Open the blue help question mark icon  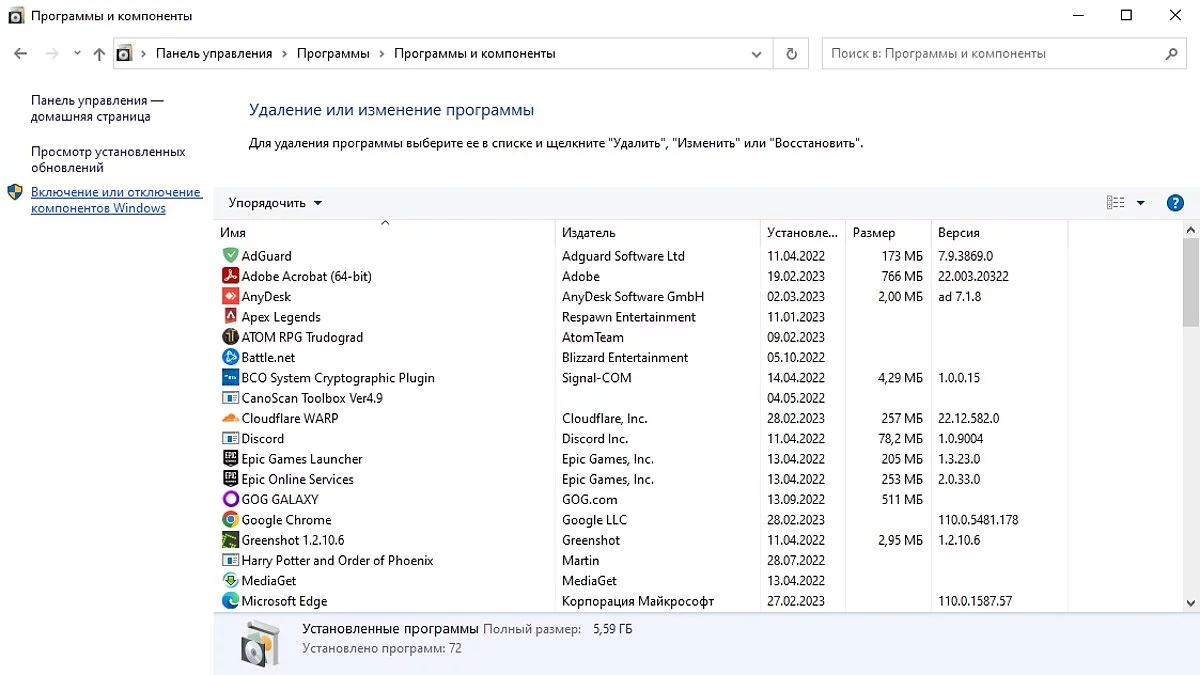click(x=1175, y=203)
